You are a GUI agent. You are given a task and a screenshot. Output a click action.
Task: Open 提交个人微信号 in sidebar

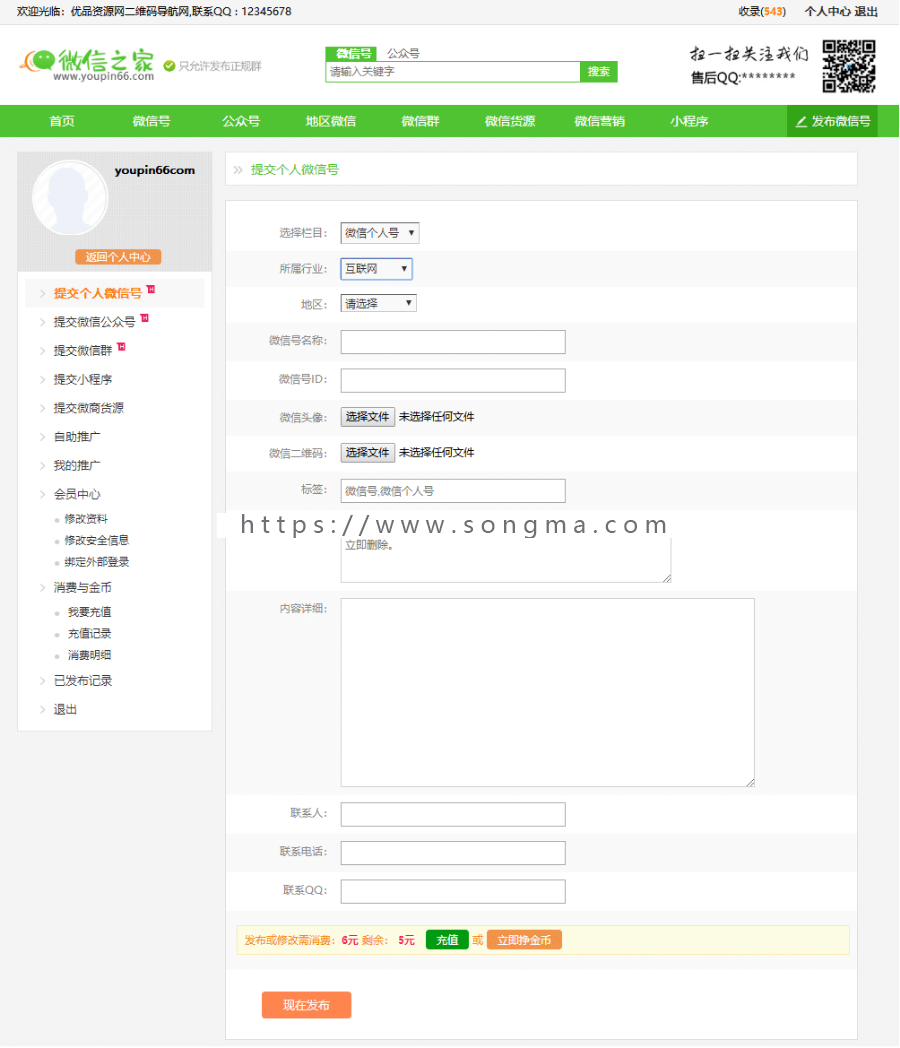[98, 293]
